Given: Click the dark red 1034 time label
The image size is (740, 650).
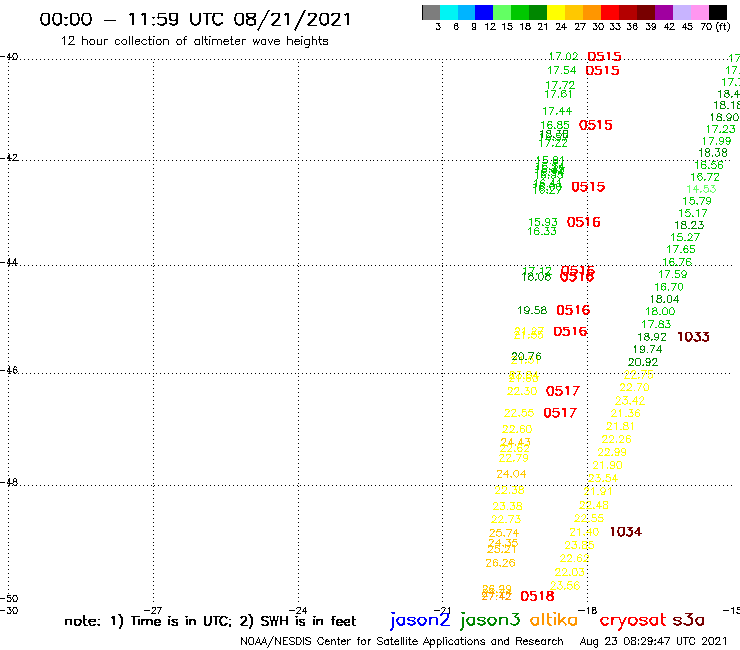Looking at the screenshot, I should pyautogui.click(x=626, y=532).
